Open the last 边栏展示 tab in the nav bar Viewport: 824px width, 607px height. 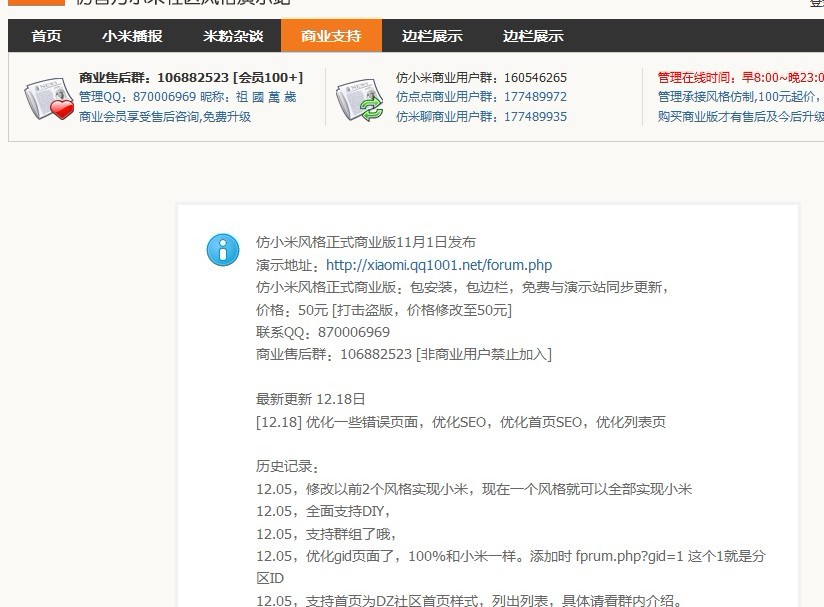coord(533,36)
